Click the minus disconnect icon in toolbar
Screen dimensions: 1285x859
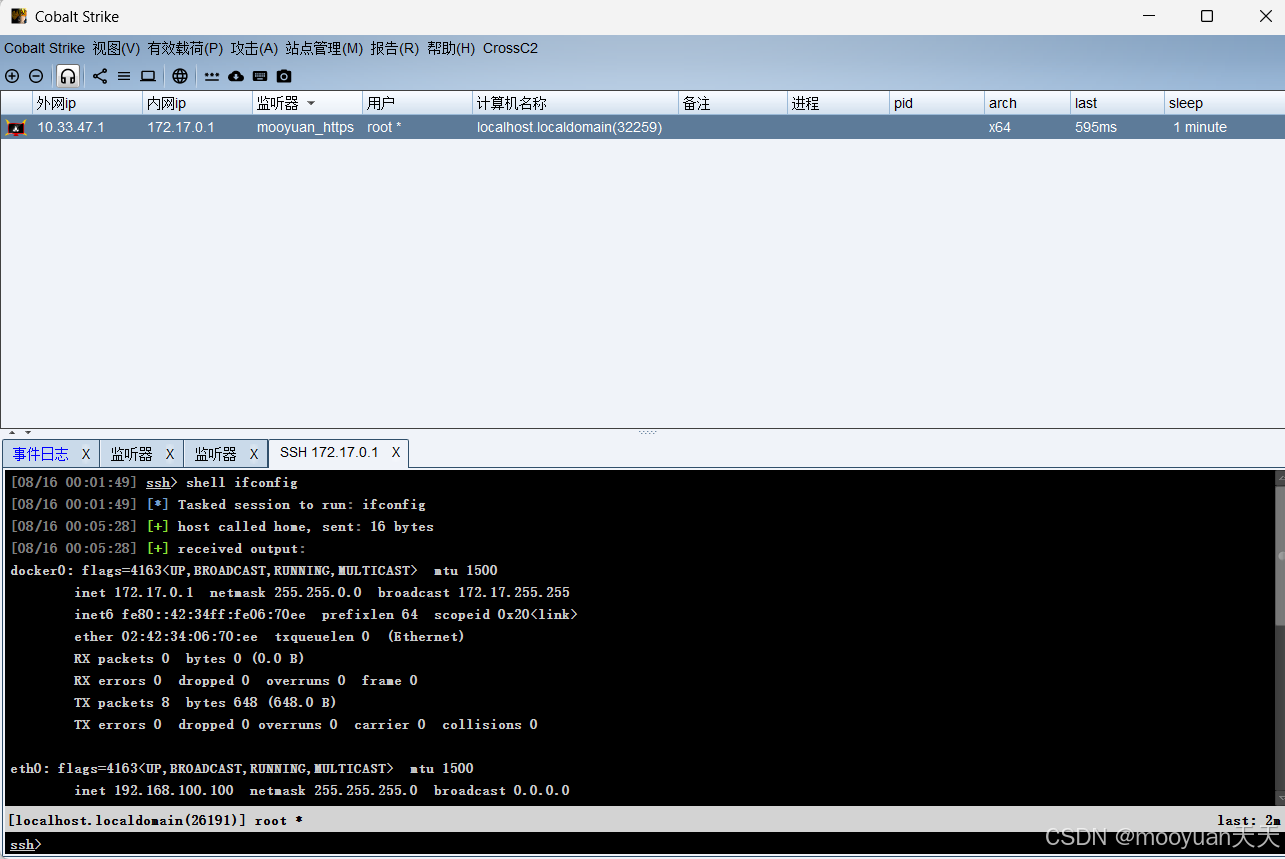tap(36, 76)
